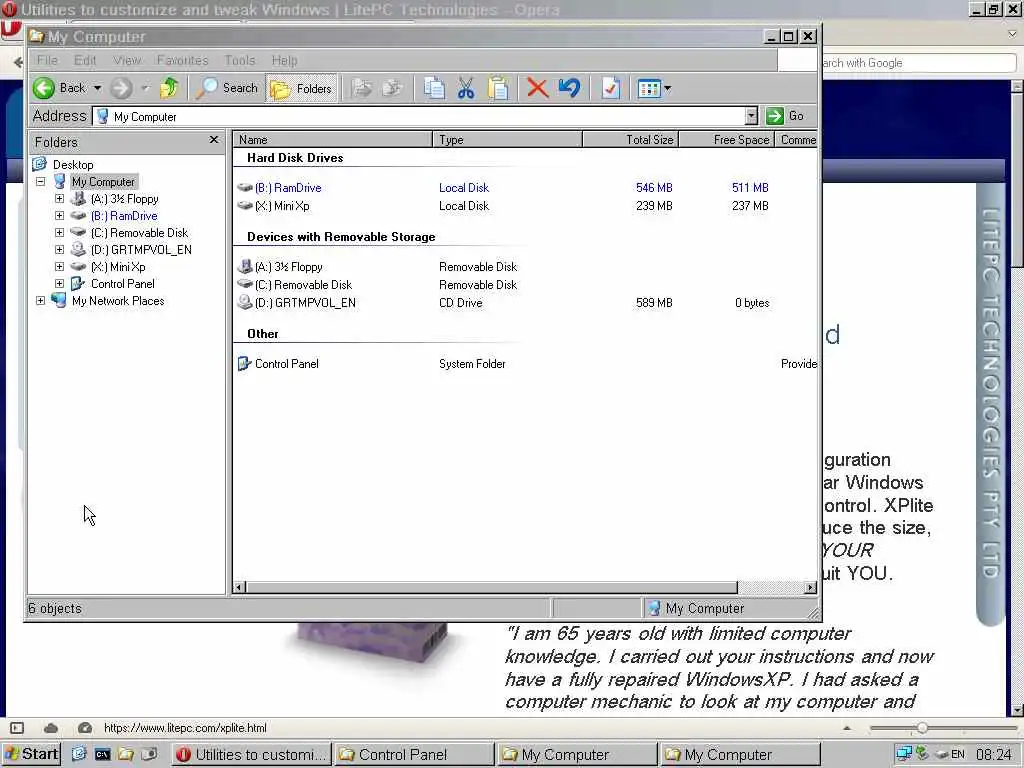This screenshot has width=1024, height=768.
Task: Select Control Panel icon in file list
Action: (244, 363)
